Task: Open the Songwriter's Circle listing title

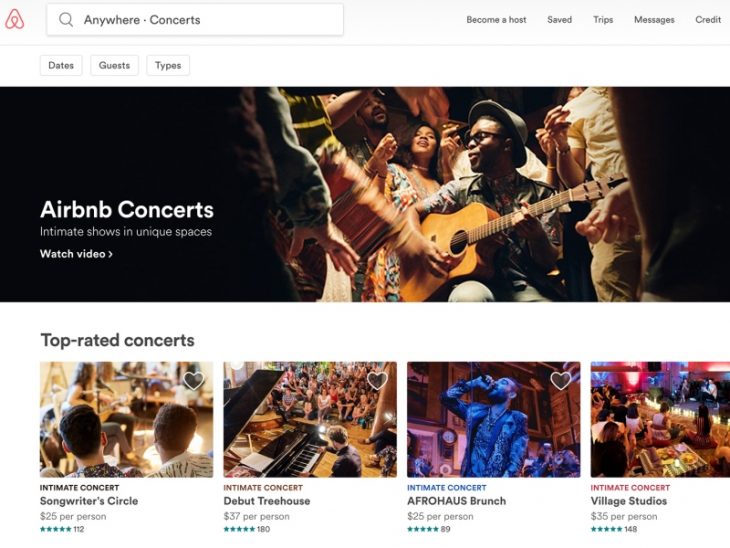Action: (x=89, y=501)
